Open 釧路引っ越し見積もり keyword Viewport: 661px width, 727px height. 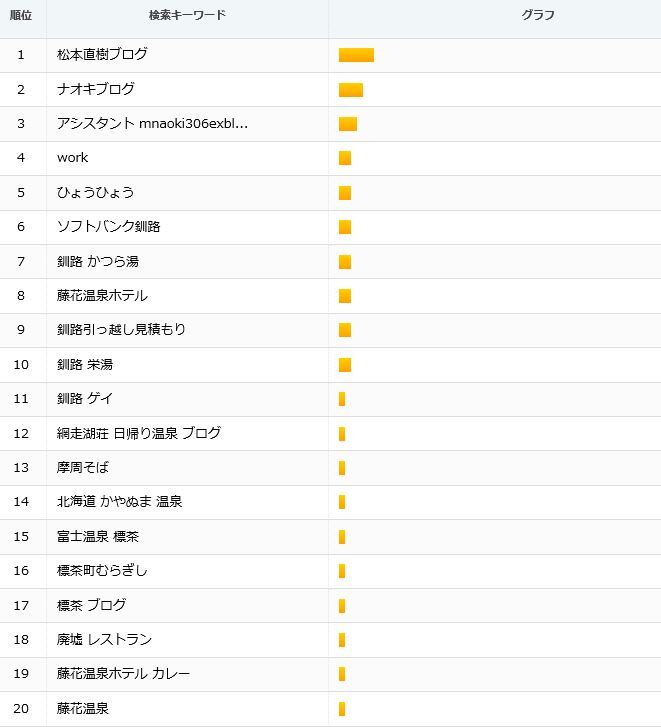pos(121,329)
